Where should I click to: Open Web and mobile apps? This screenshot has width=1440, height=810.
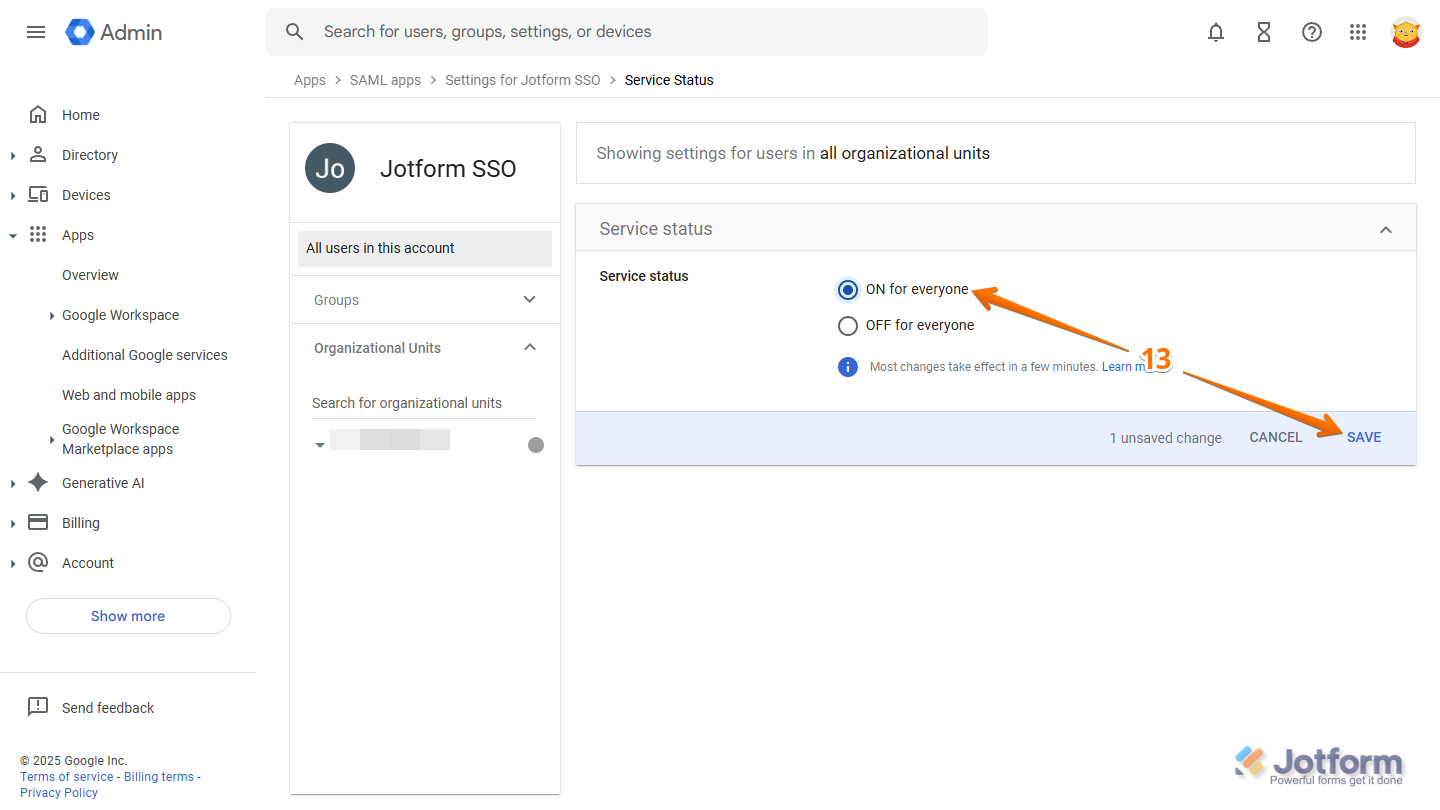(x=129, y=395)
